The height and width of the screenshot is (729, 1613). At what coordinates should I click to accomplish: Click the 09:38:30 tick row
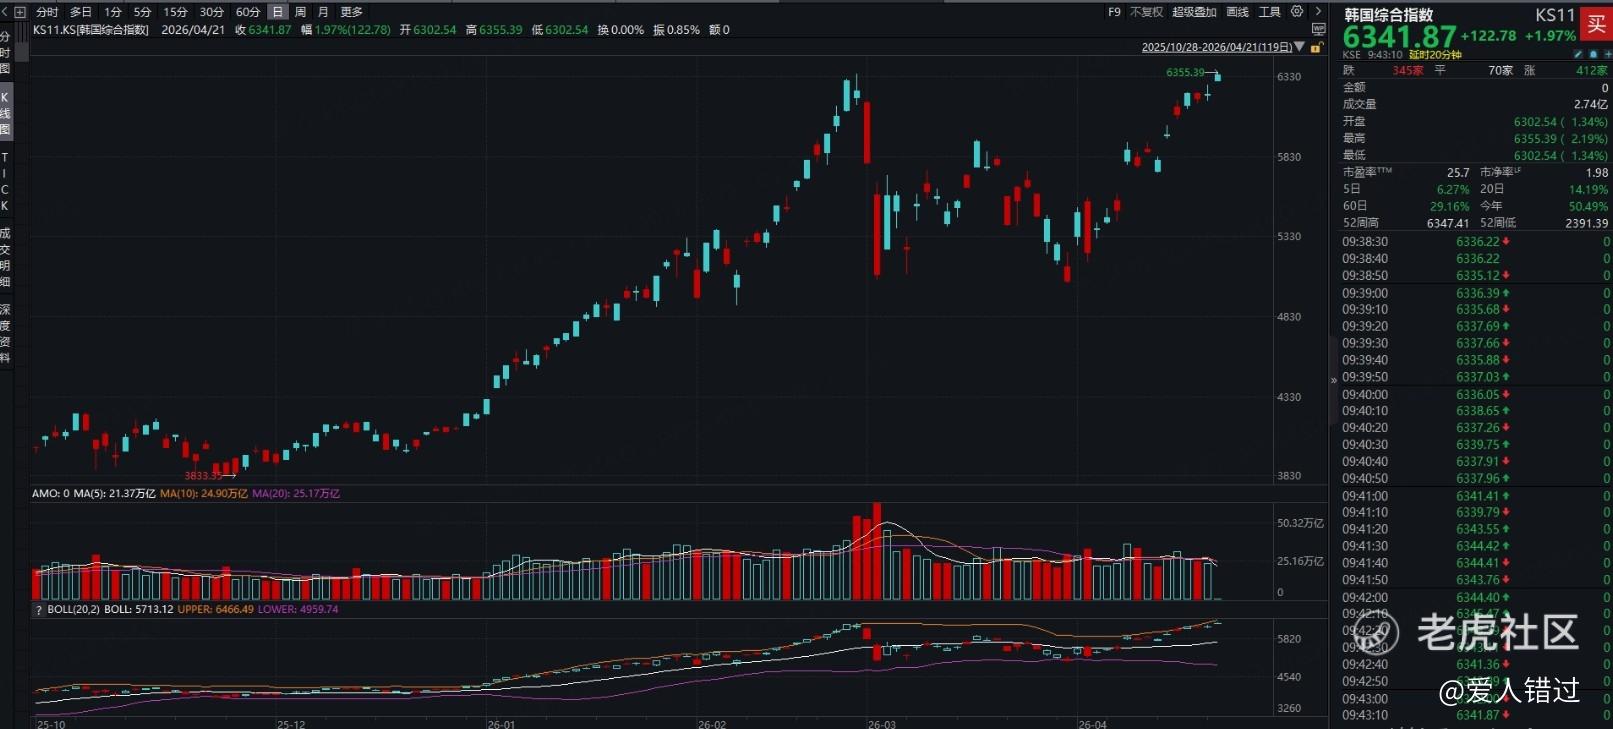1475,242
